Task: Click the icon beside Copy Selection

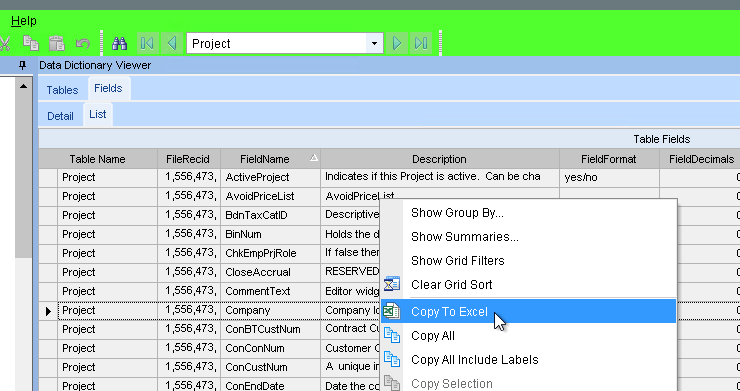Action: click(392, 383)
